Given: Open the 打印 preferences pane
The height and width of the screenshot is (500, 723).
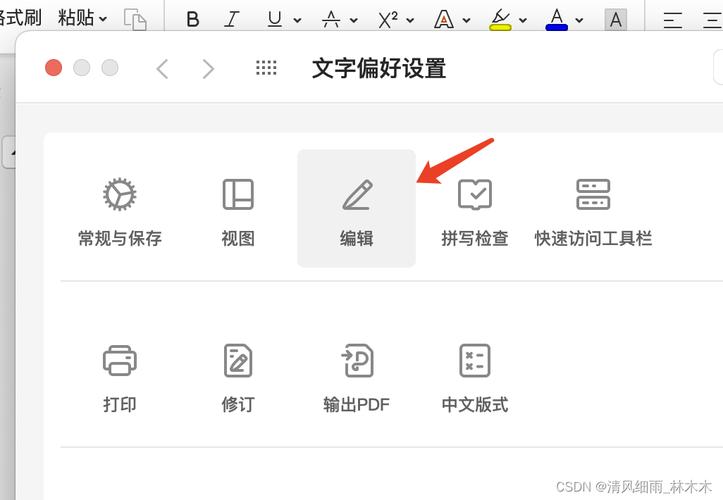Looking at the screenshot, I should point(120,378).
